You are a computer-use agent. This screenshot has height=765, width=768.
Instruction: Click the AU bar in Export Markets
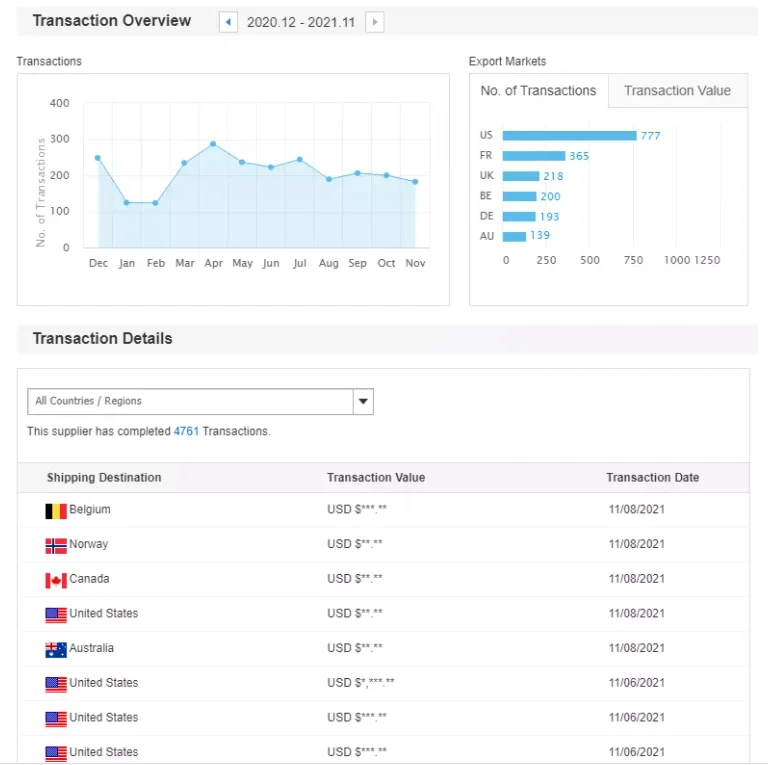[514, 236]
